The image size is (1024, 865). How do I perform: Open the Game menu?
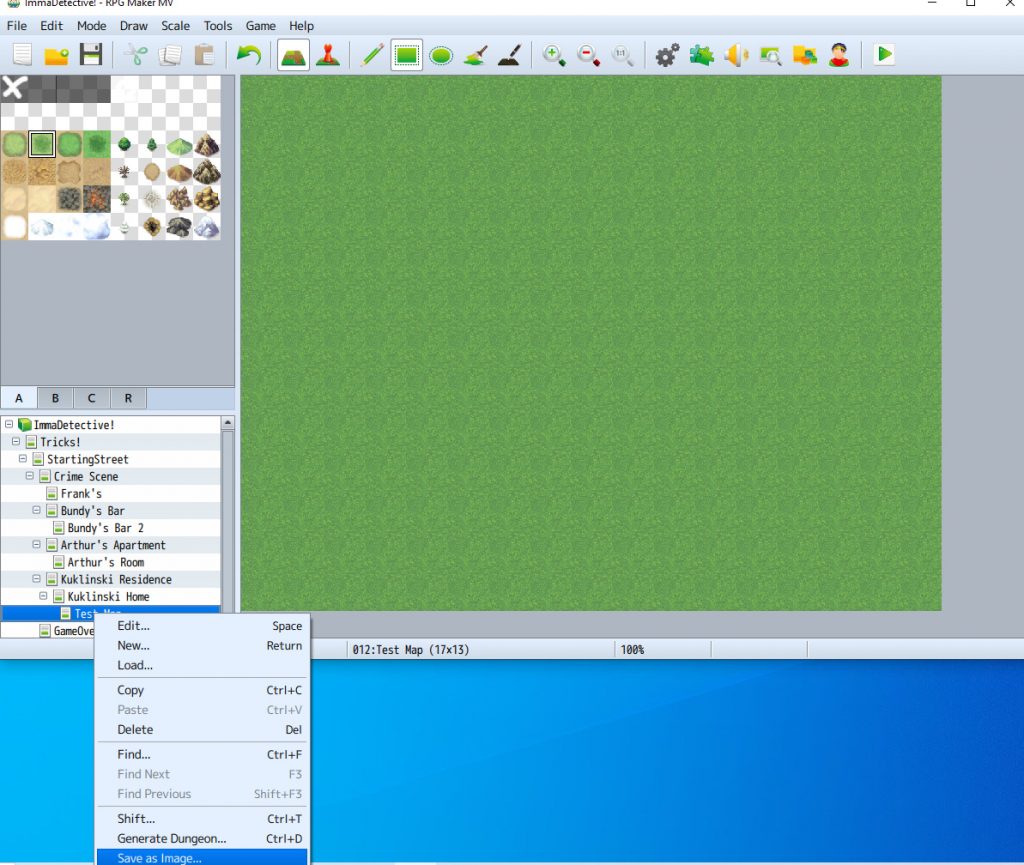(260, 25)
